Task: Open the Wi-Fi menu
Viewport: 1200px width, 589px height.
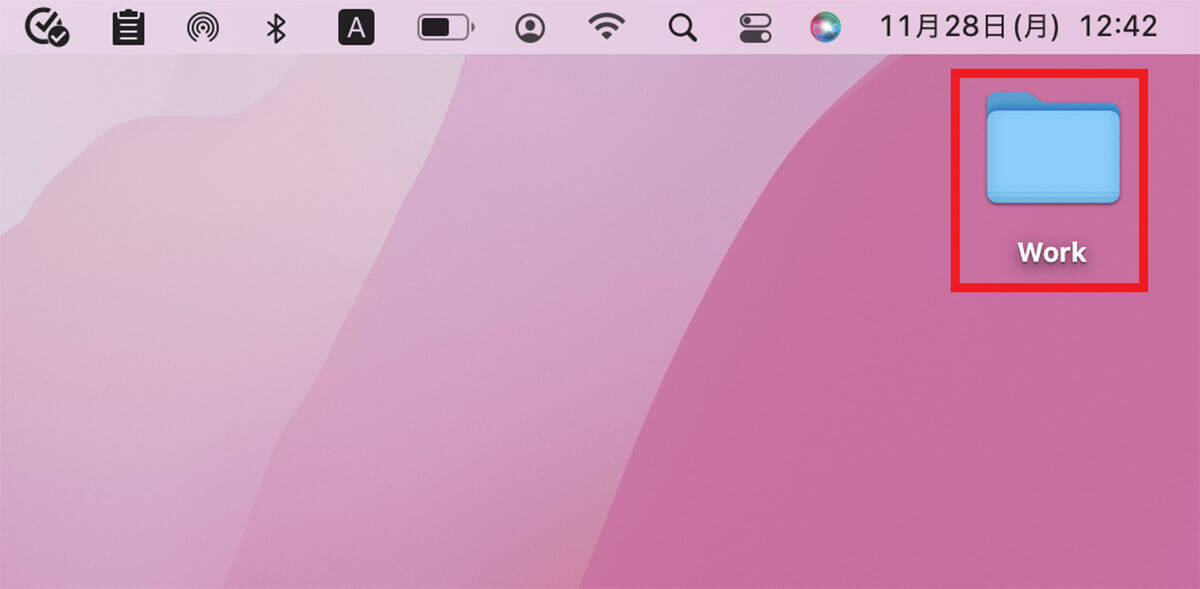Action: [605, 27]
